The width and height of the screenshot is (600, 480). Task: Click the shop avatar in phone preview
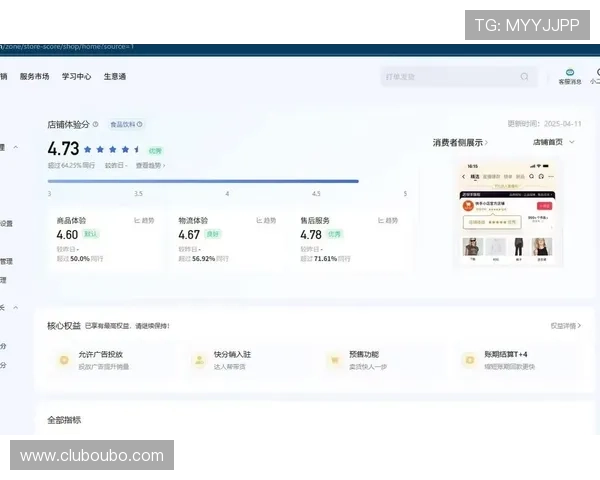coord(468,206)
